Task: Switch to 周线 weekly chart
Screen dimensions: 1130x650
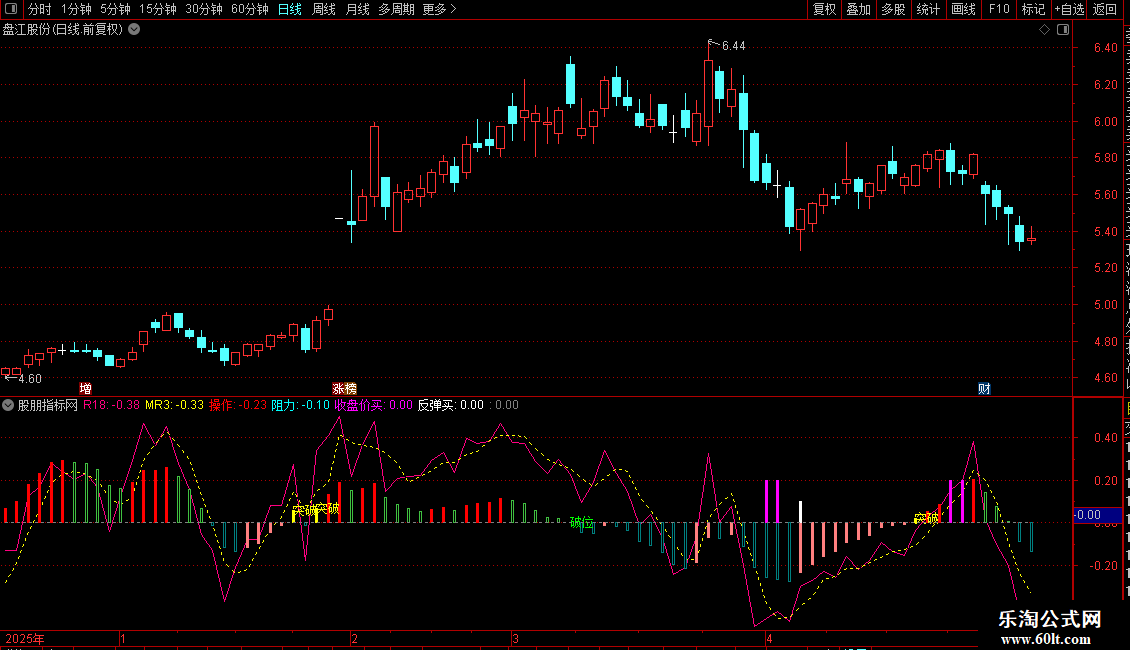Action: point(324,9)
